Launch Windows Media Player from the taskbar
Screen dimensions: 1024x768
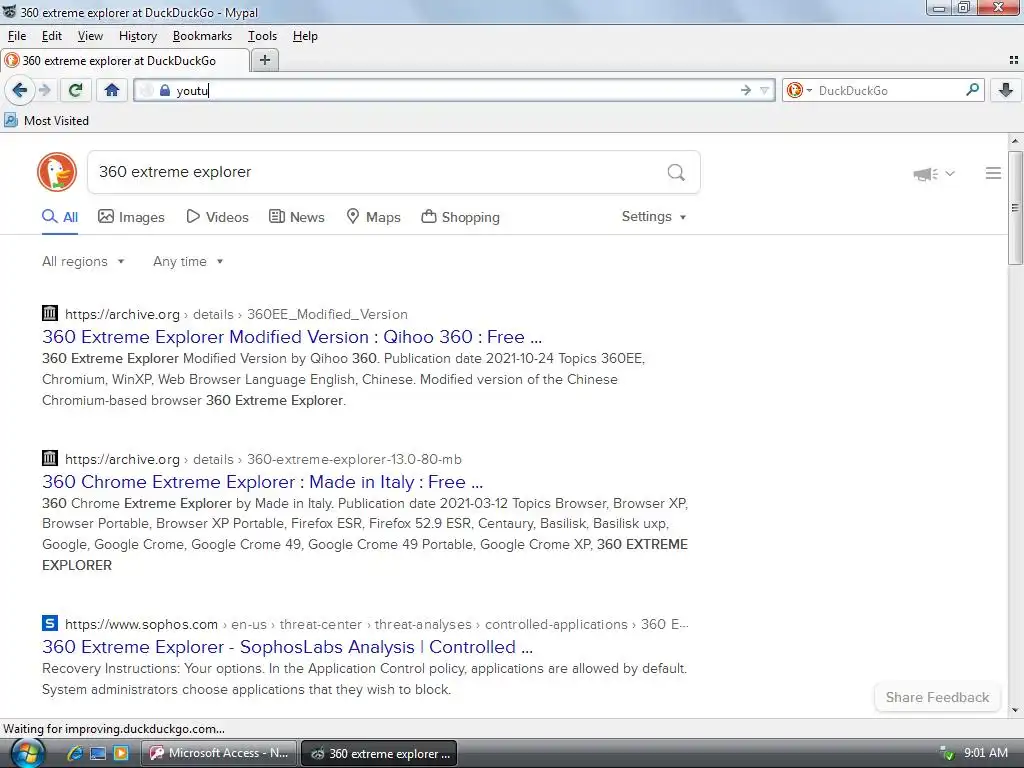121,753
